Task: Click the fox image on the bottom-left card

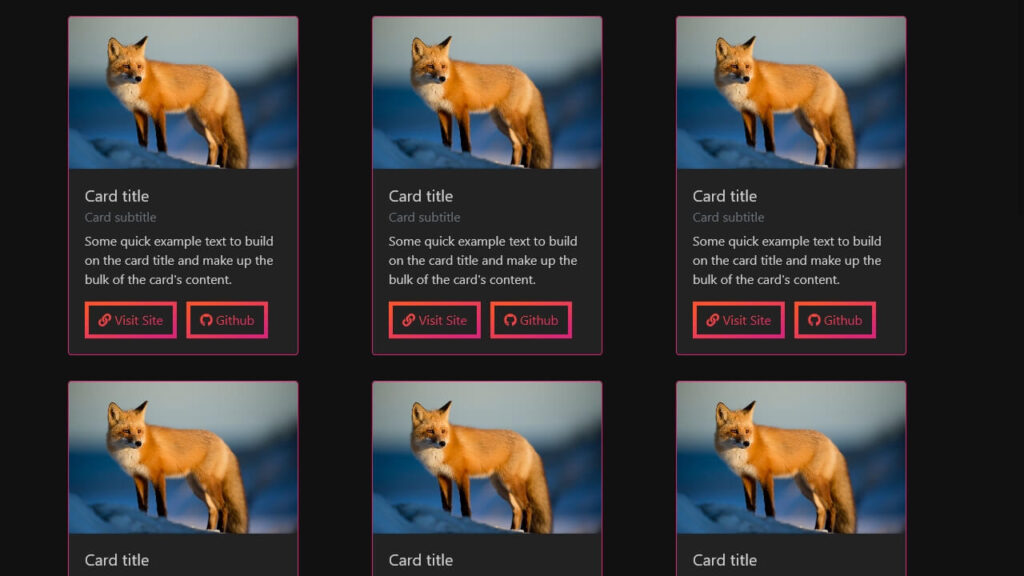Action: (x=183, y=456)
